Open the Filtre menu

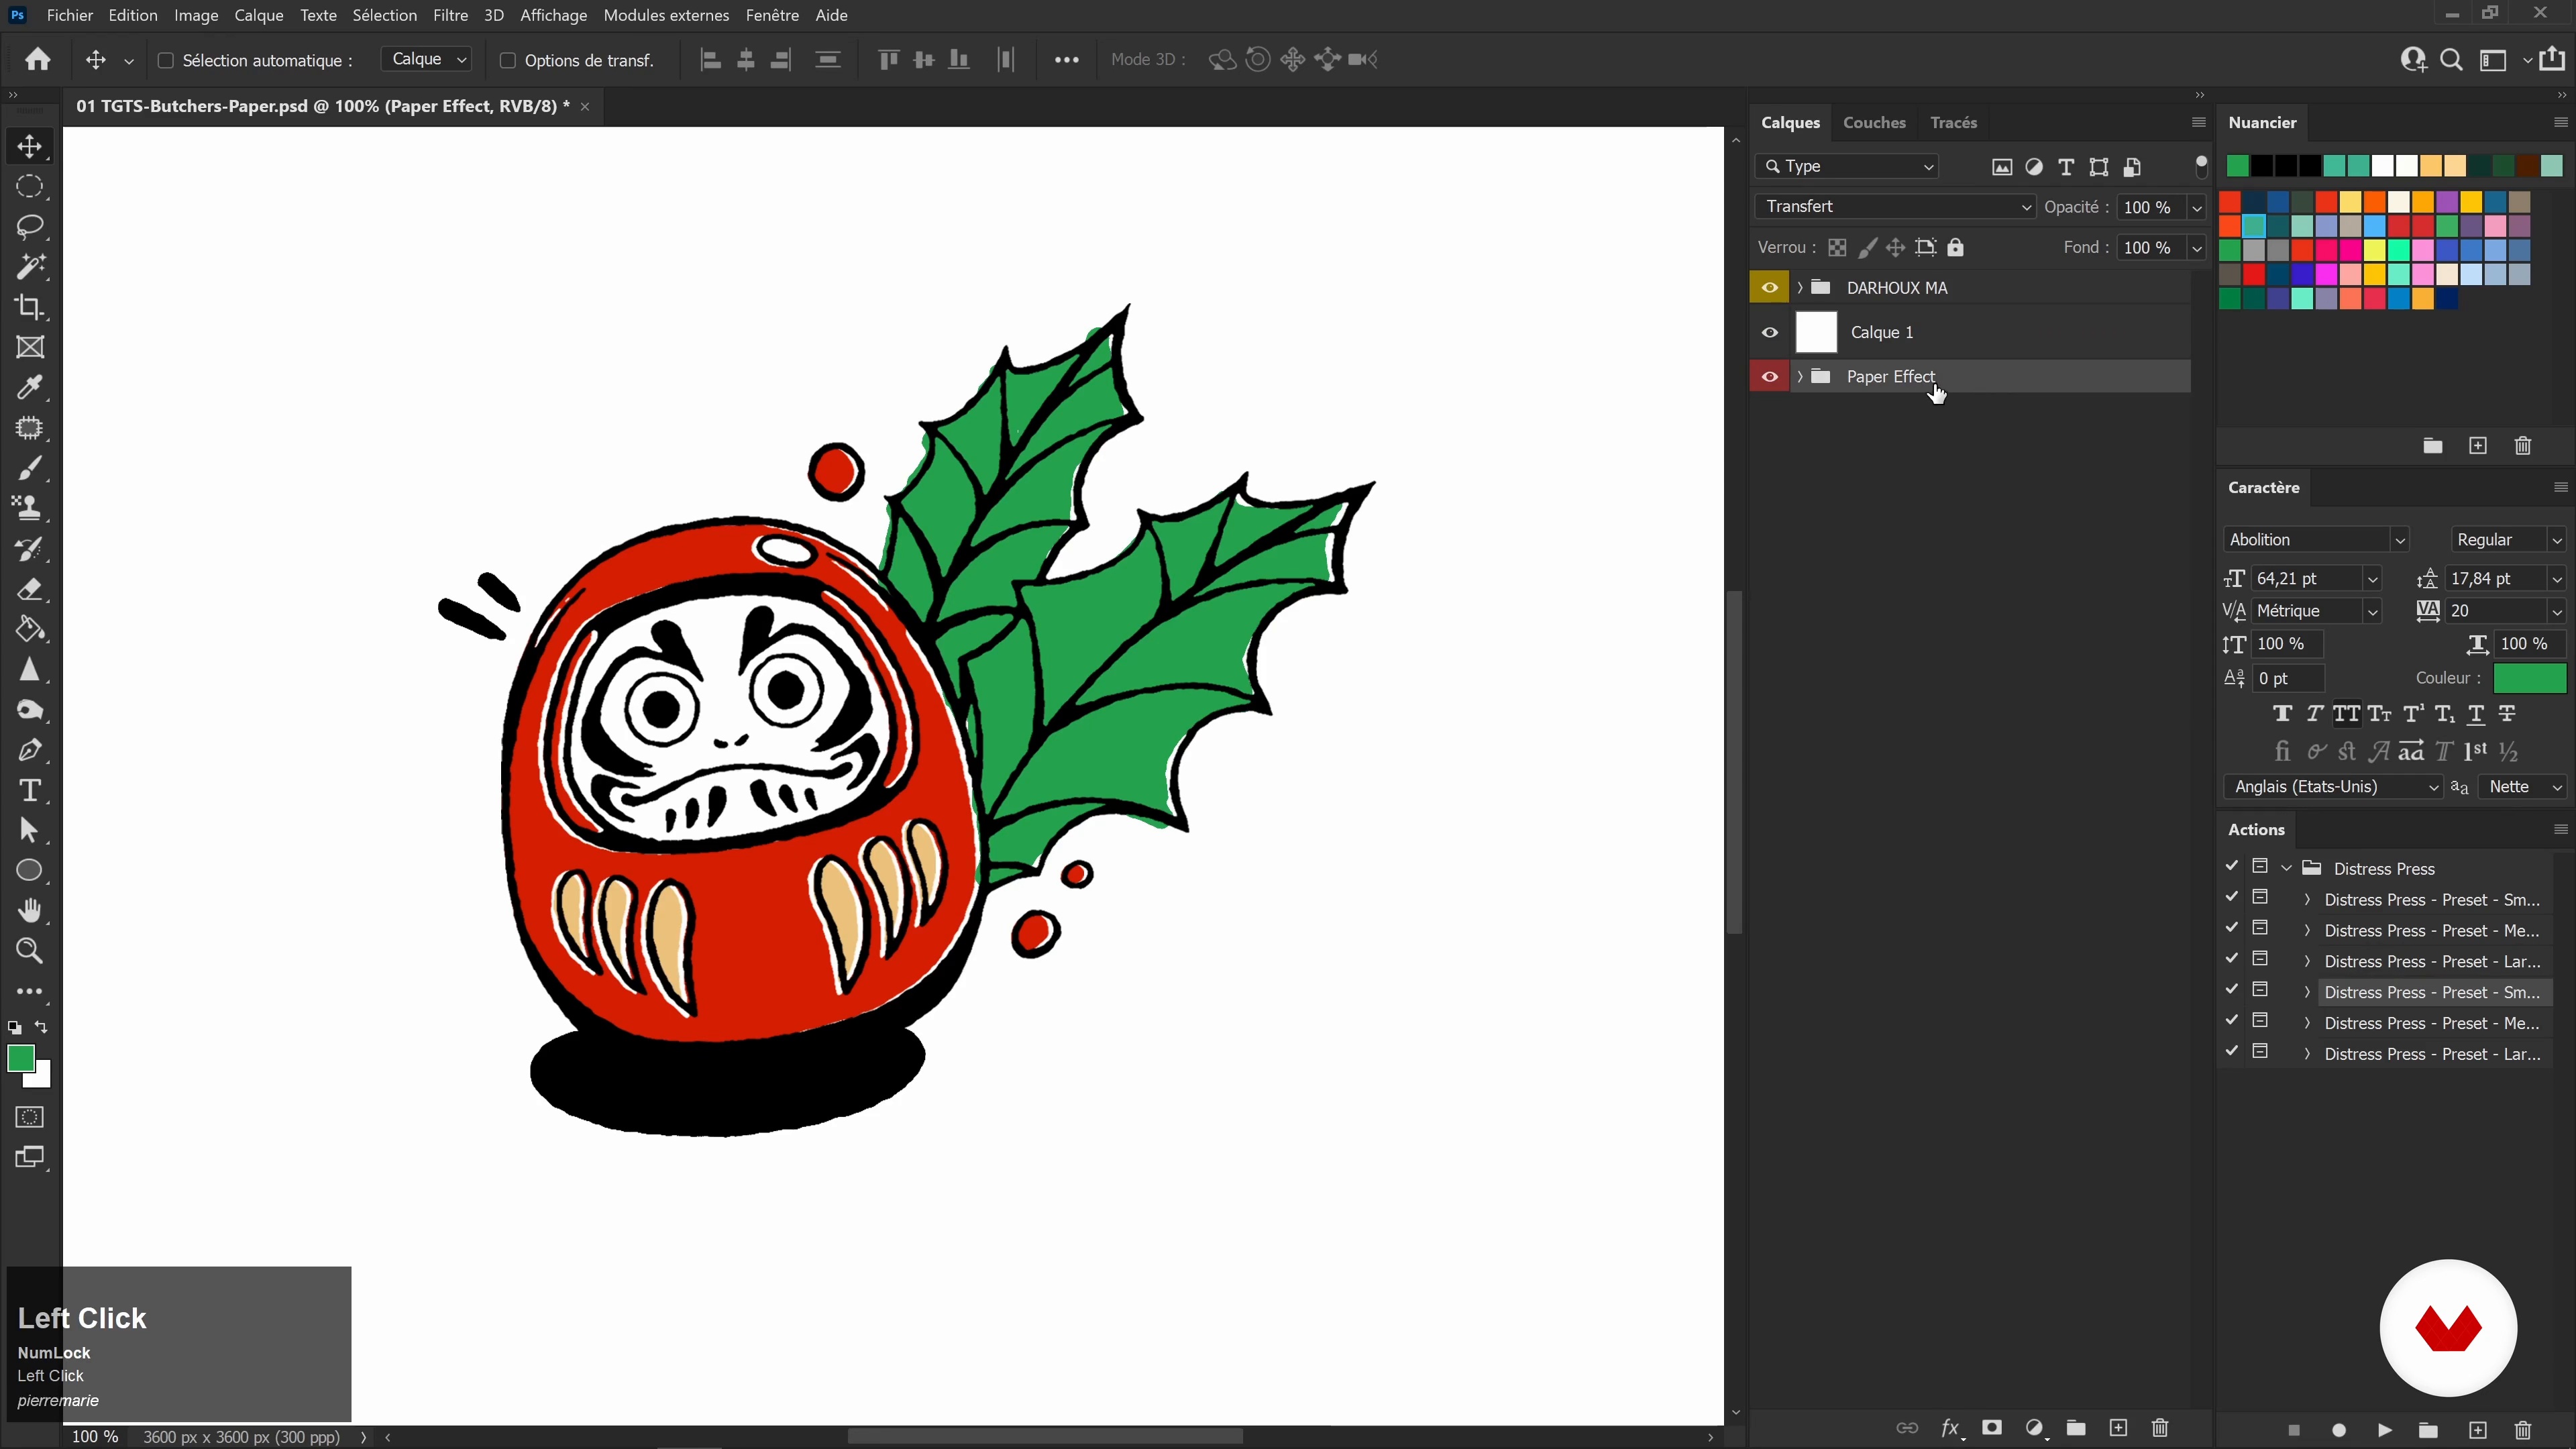450,15
